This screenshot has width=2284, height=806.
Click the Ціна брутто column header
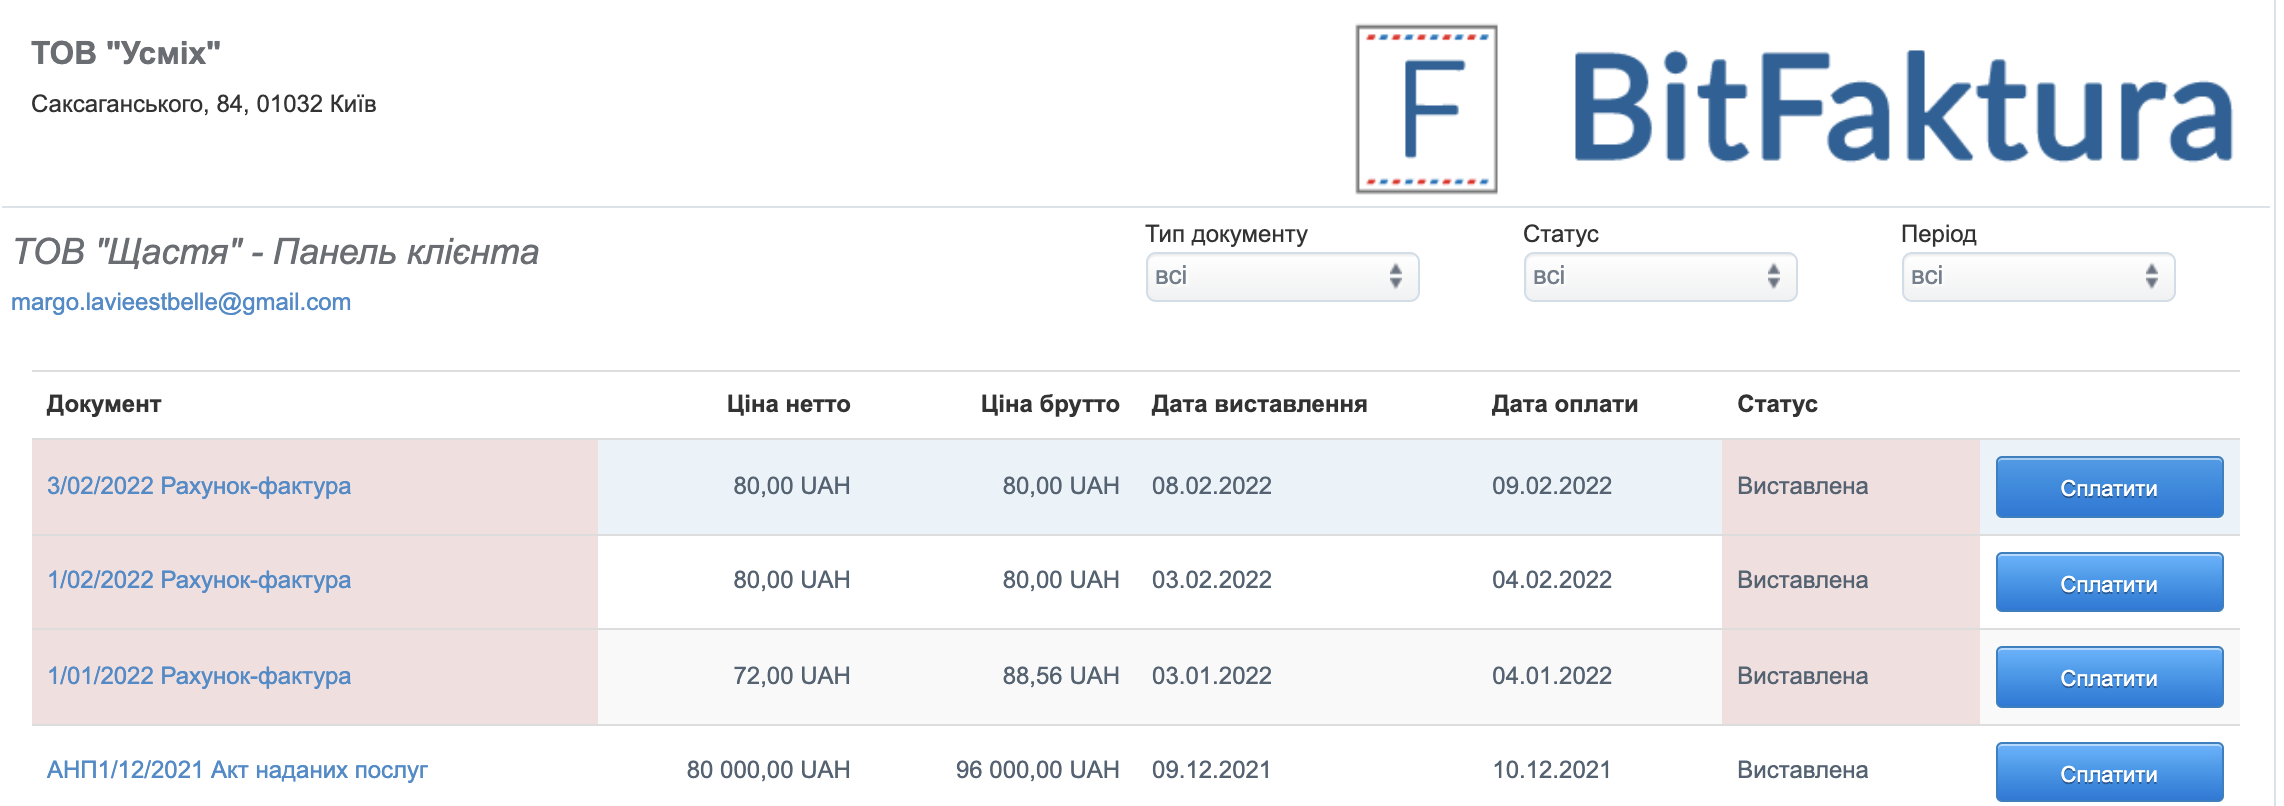(x=1050, y=404)
